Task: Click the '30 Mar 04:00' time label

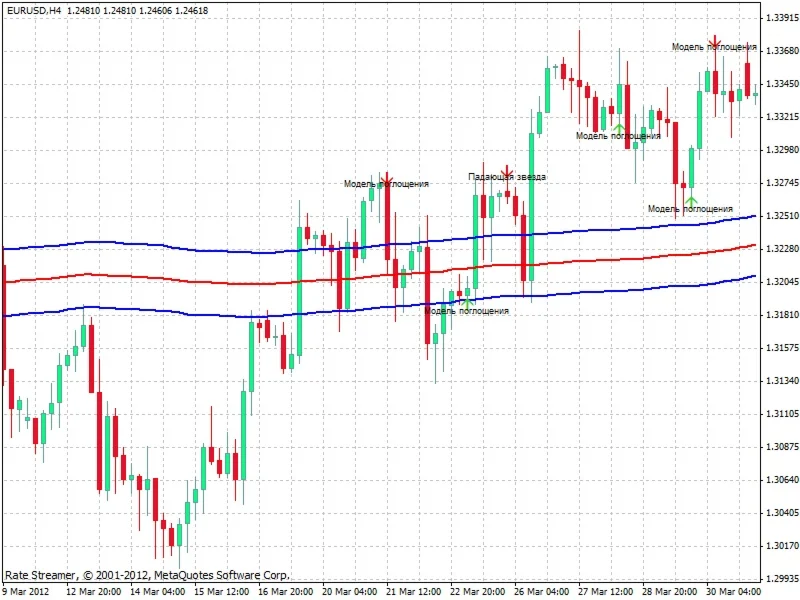Action: point(734,591)
